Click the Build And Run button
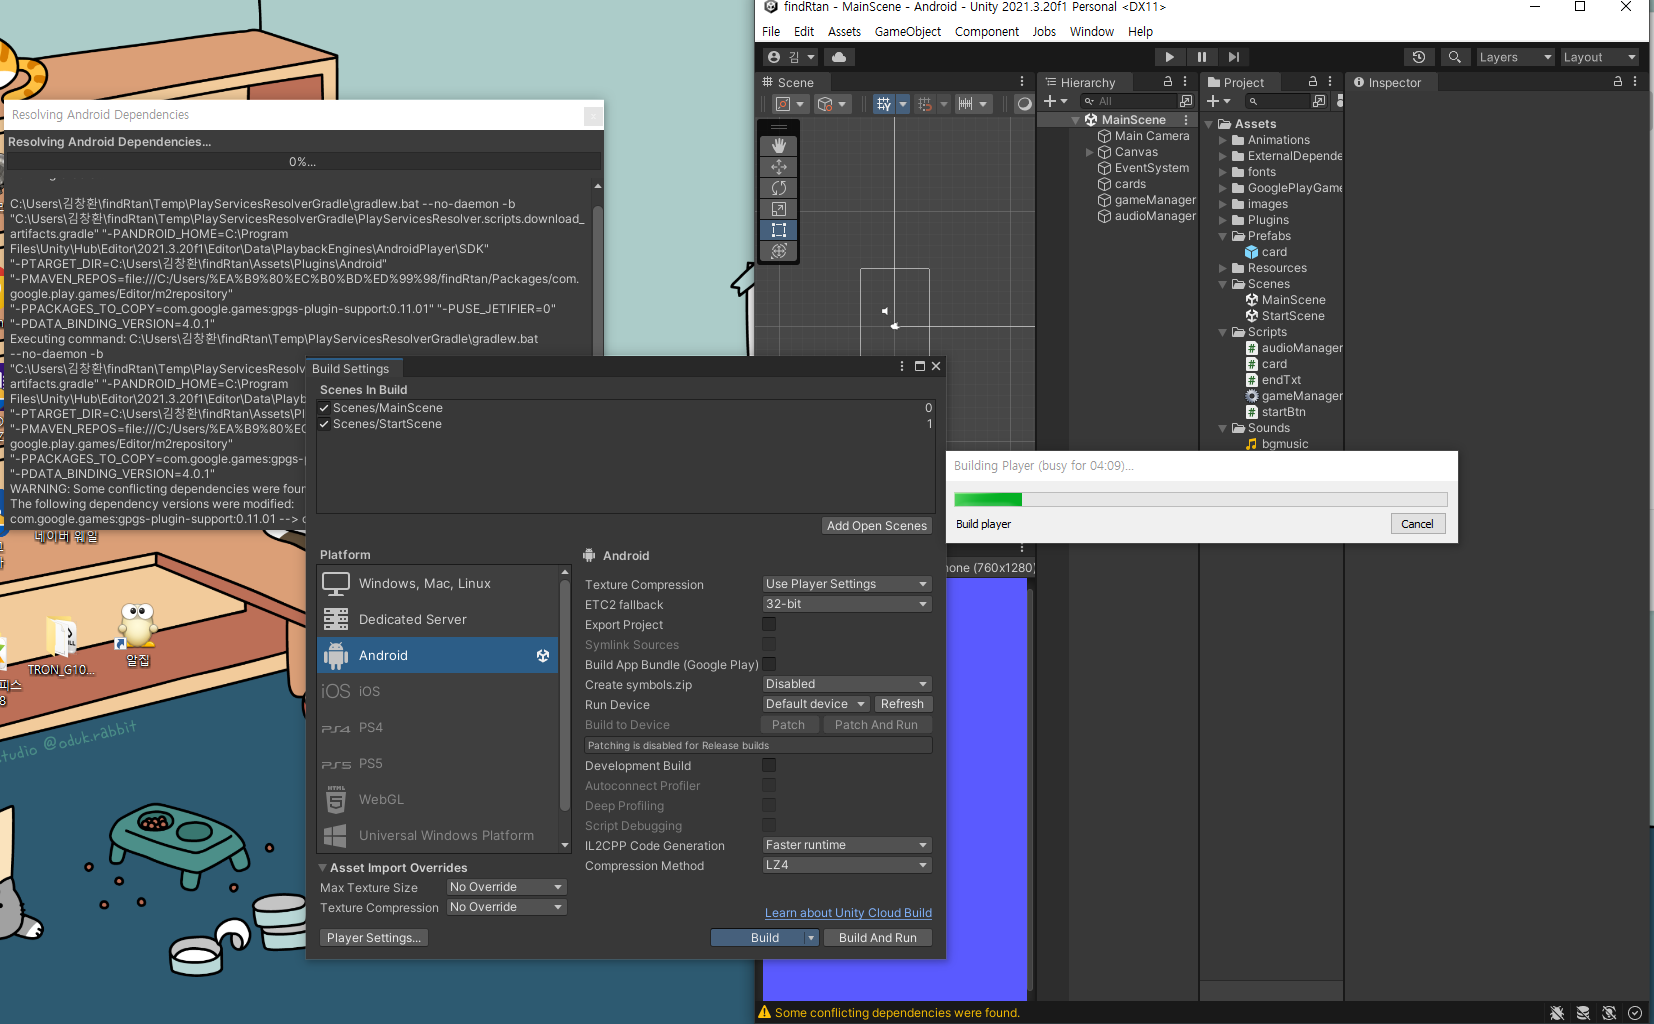 coord(878,938)
